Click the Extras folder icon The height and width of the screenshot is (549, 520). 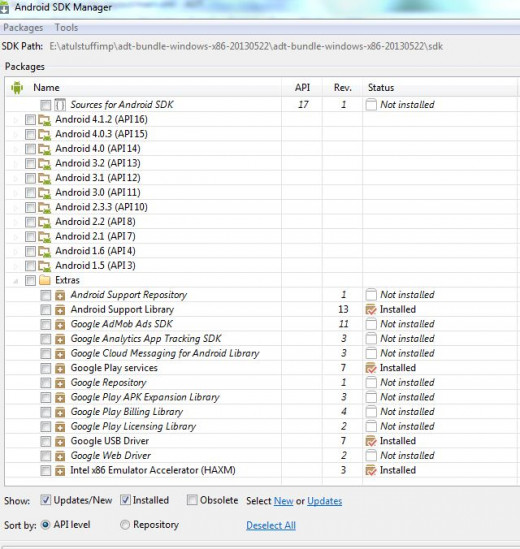coord(44,280)
